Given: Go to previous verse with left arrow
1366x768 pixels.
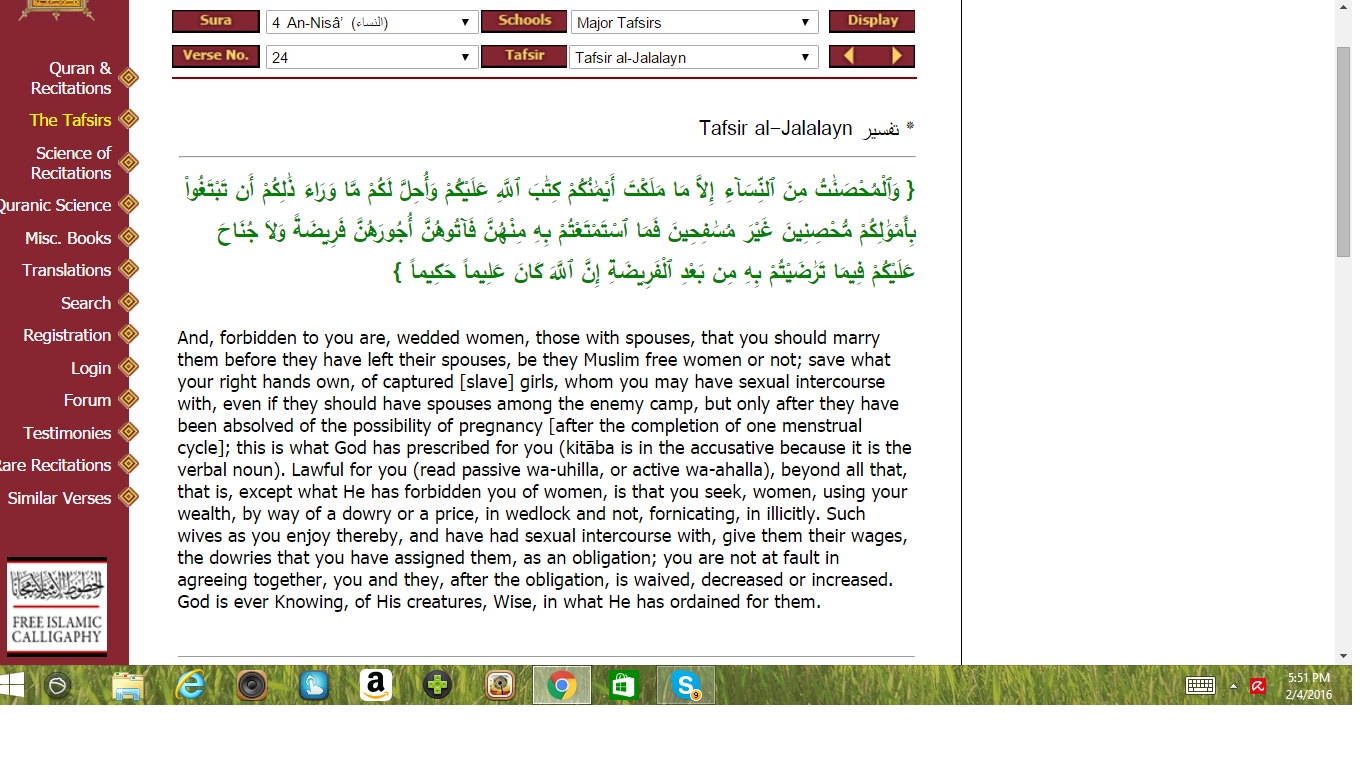Looking at the screenshot, I should [x=850, y=56].
